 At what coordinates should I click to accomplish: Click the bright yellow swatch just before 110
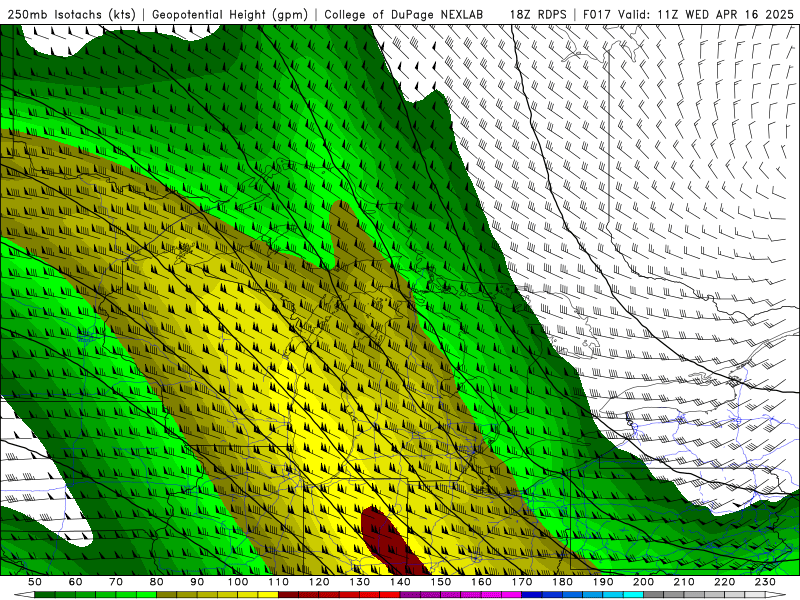tap(268, 595)
